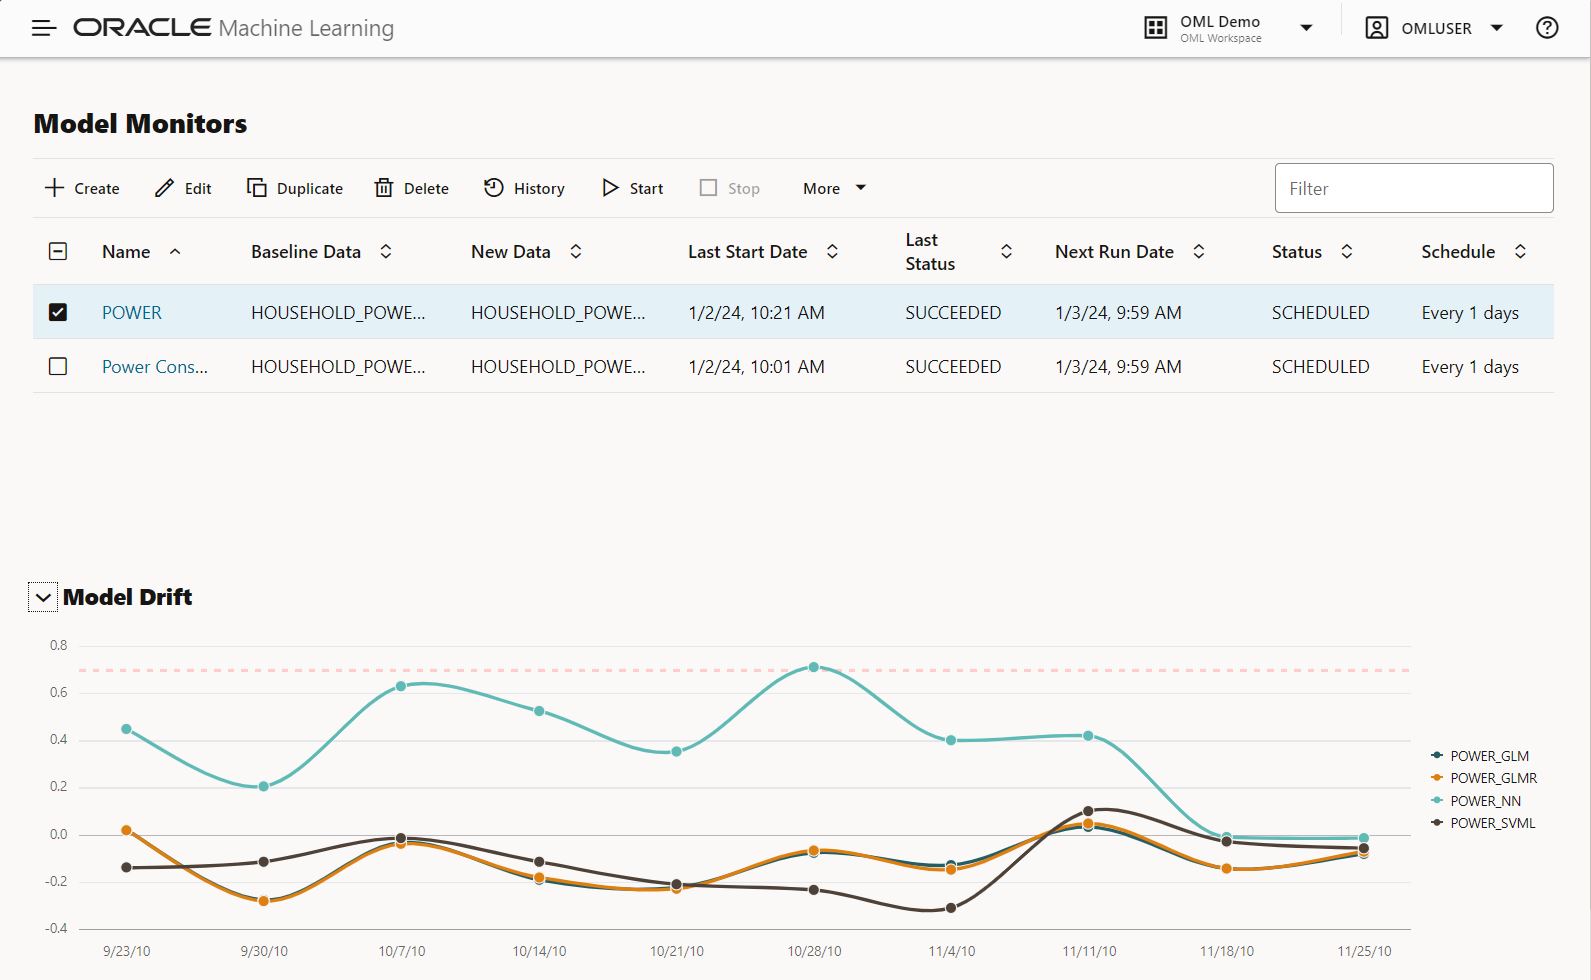Screen dimensions: 1591x980
Task: Start the selected monitor
Action: click(632, 188)
